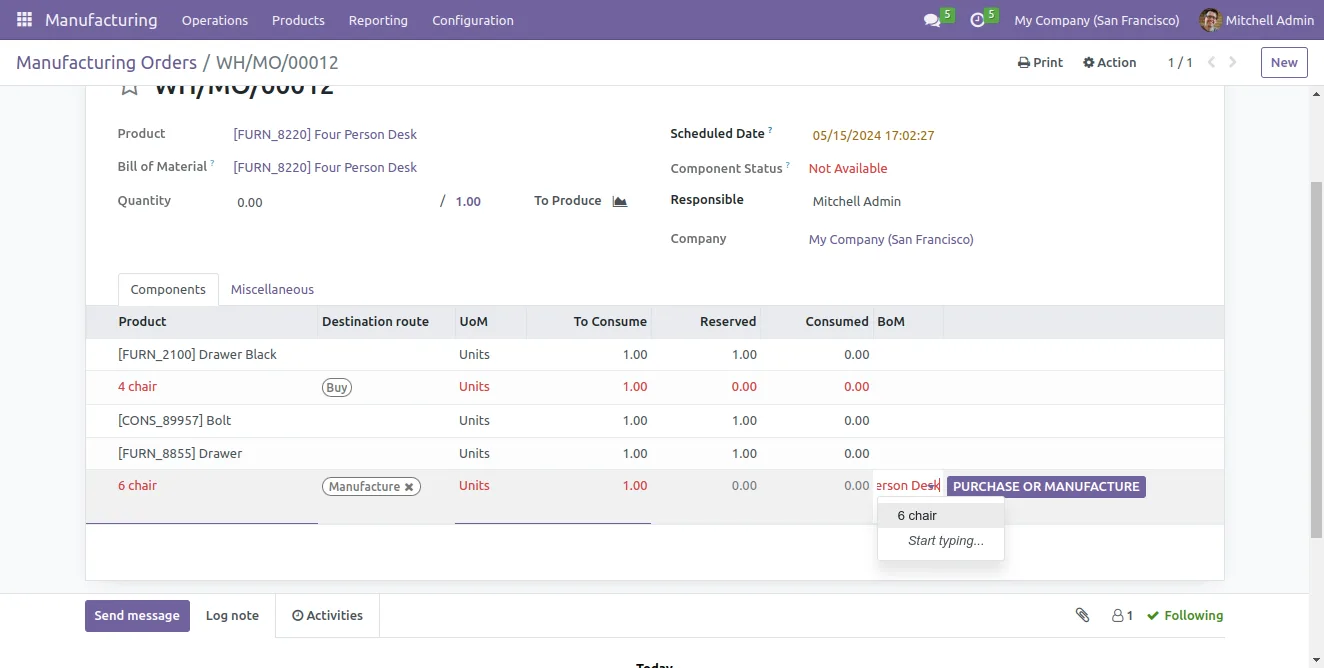Image resolution: width=1324 pixels, height=668 pixels.
Task: Open the conversations chat bubble icon
Action: pos(932,20)
